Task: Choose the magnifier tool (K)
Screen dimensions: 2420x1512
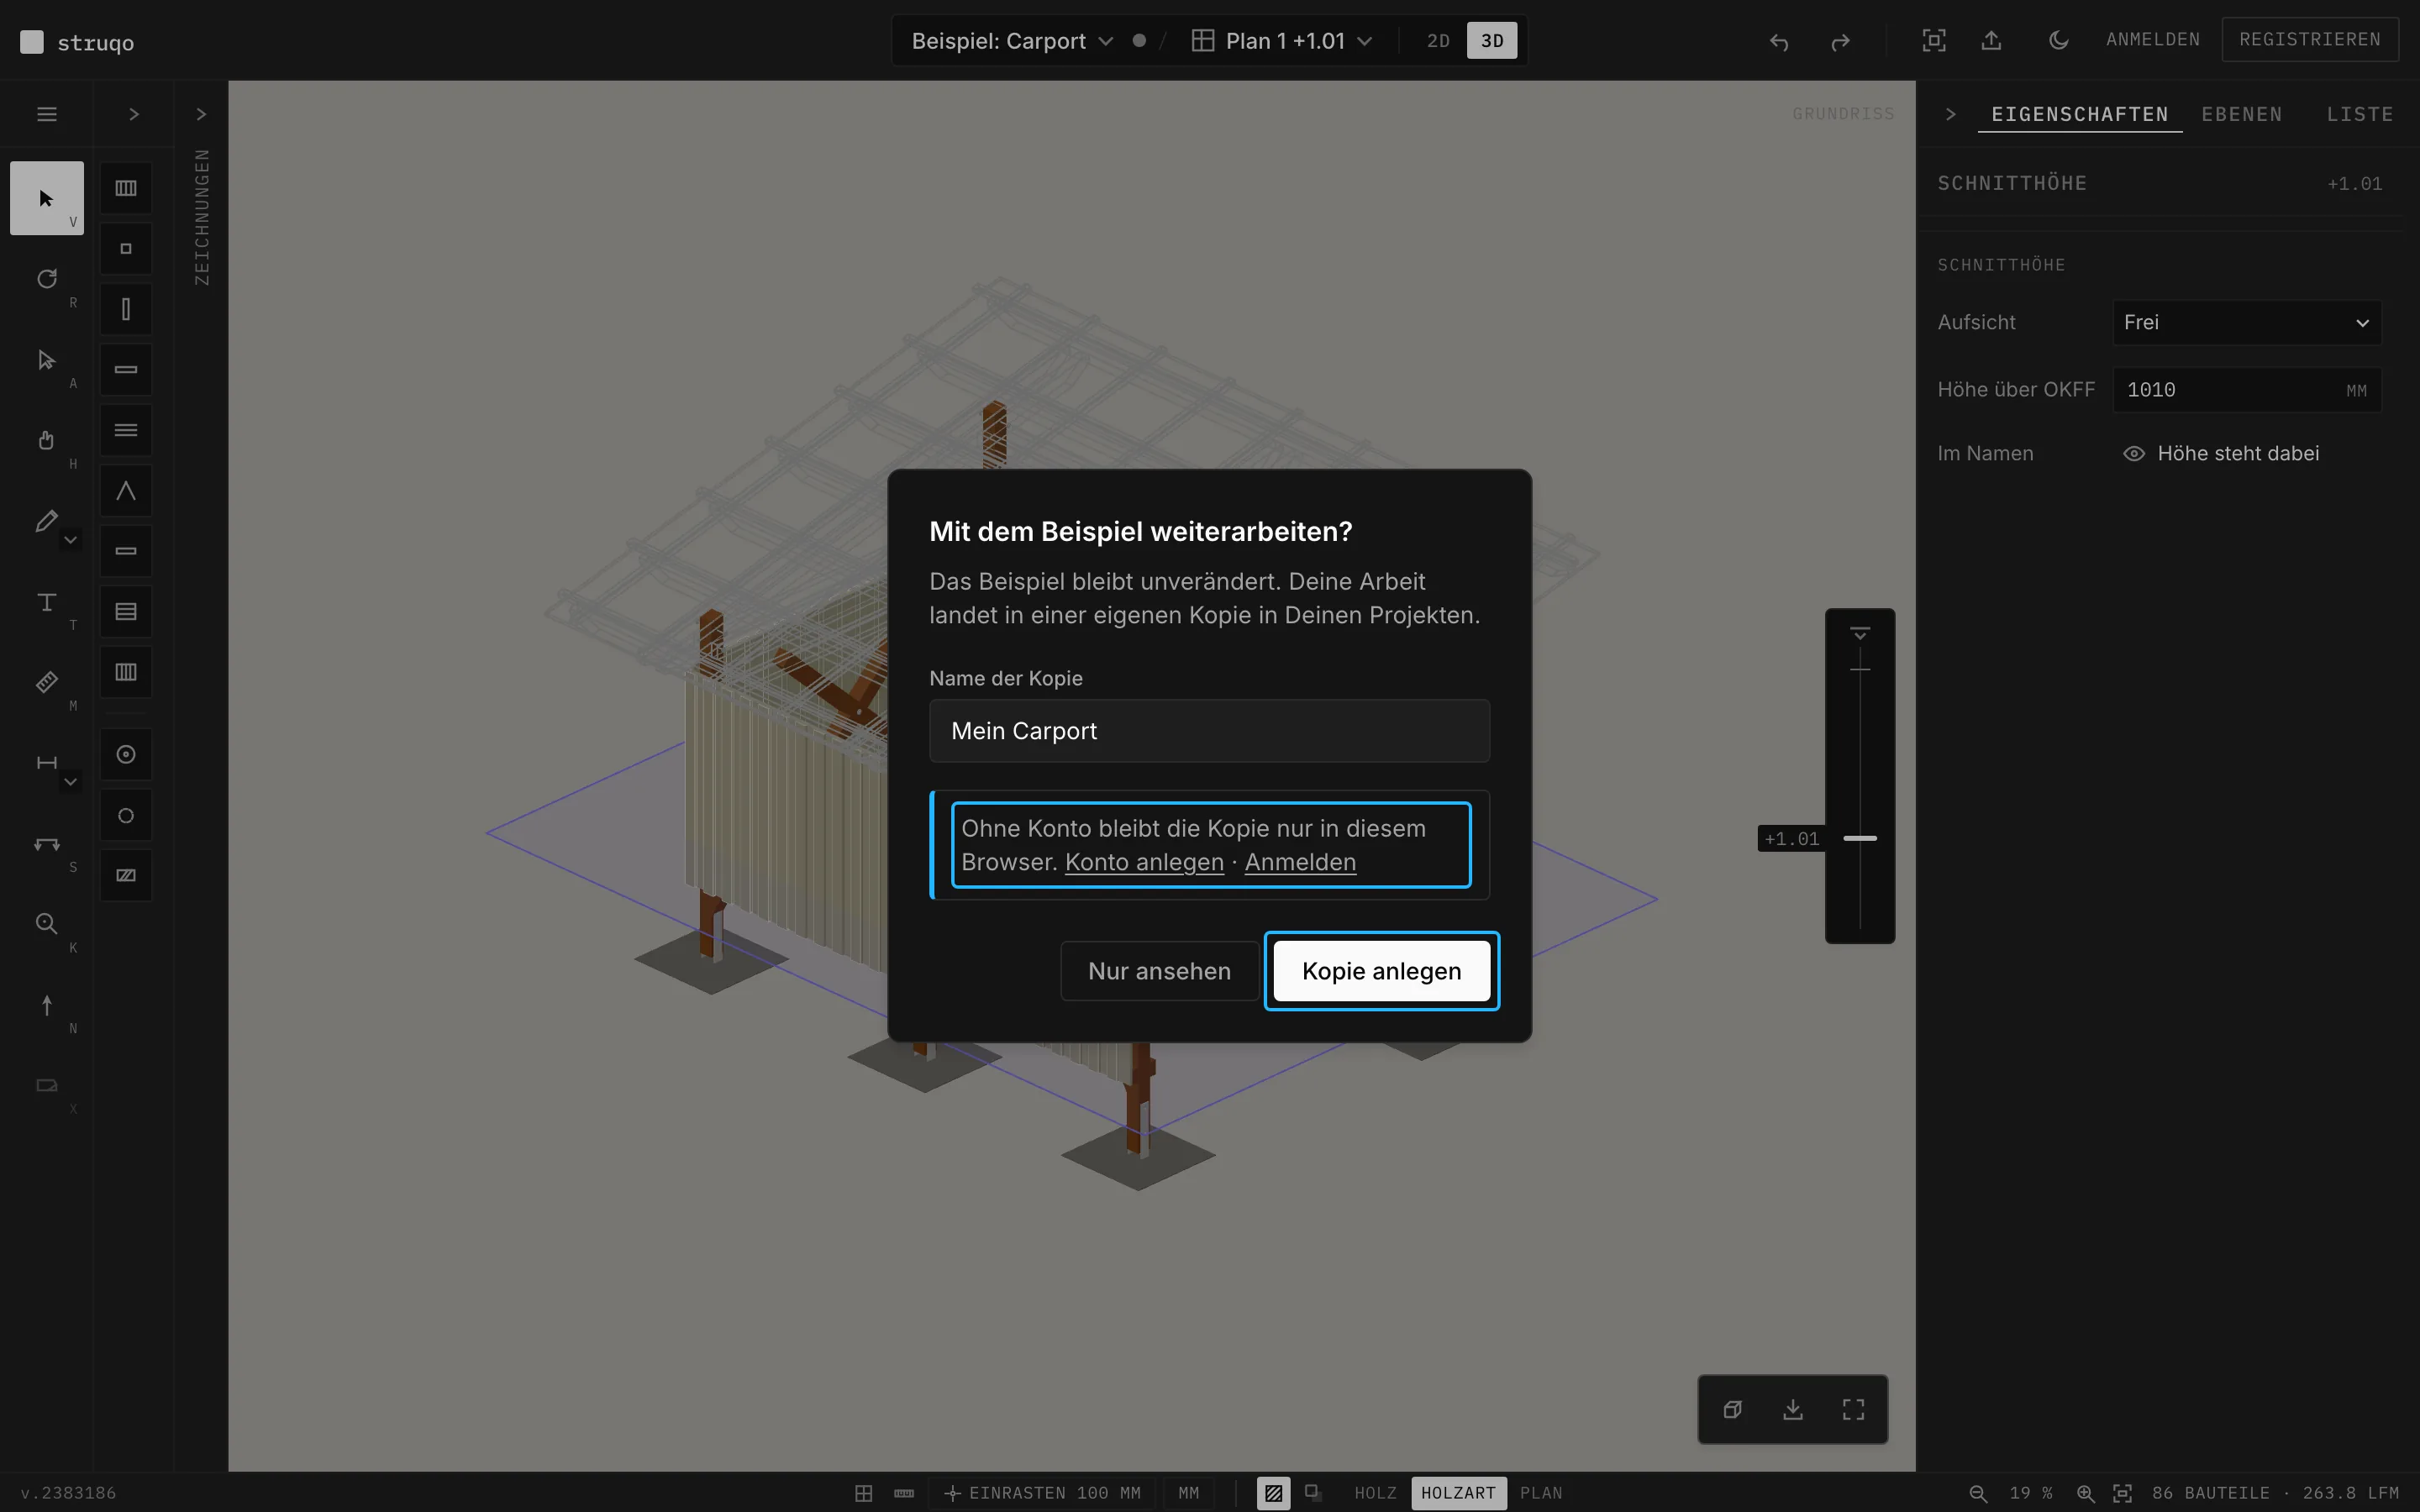Action: tap(47, 924)
